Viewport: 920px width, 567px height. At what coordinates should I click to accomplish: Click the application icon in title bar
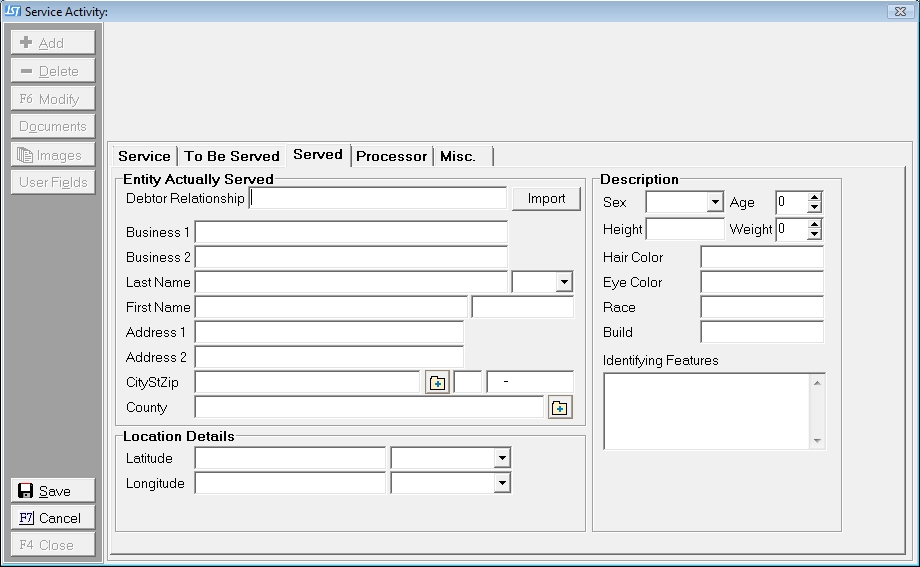12,11
